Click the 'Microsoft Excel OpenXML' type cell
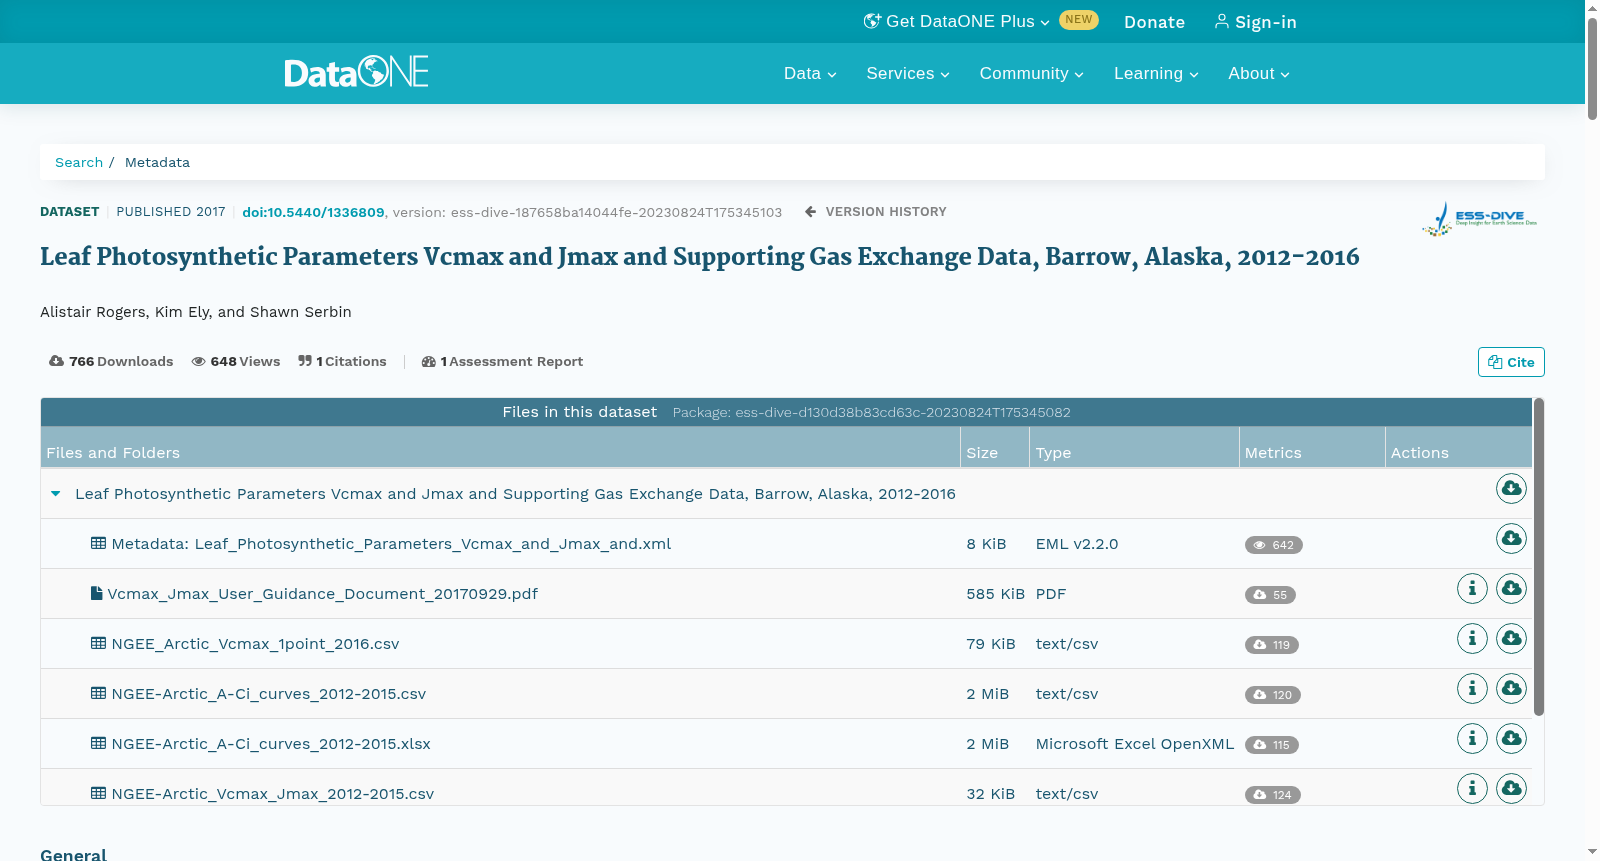Screen dimensions: 1600x861 [1135, 744]
